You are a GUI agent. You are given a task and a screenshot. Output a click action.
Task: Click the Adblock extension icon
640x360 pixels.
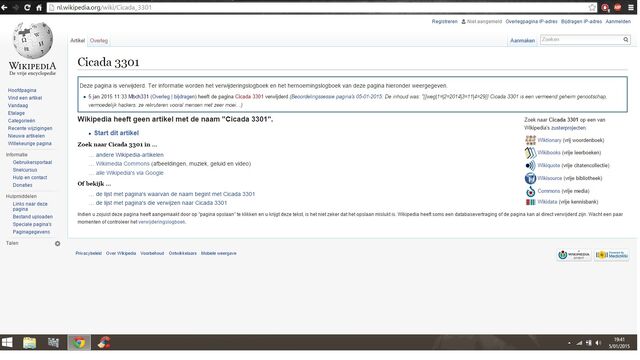coord(618,7)
